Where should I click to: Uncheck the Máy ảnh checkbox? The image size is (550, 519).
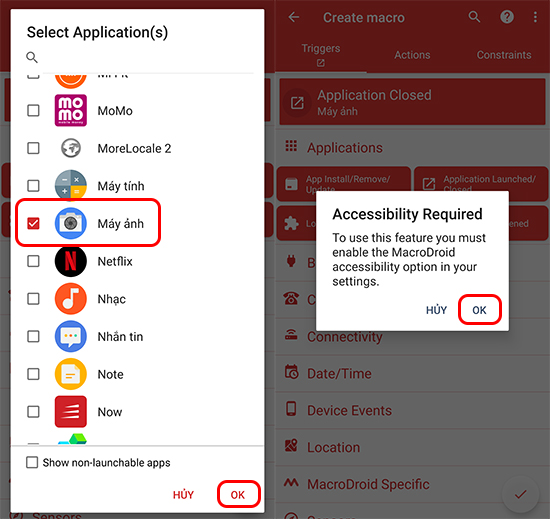[33, 223]
